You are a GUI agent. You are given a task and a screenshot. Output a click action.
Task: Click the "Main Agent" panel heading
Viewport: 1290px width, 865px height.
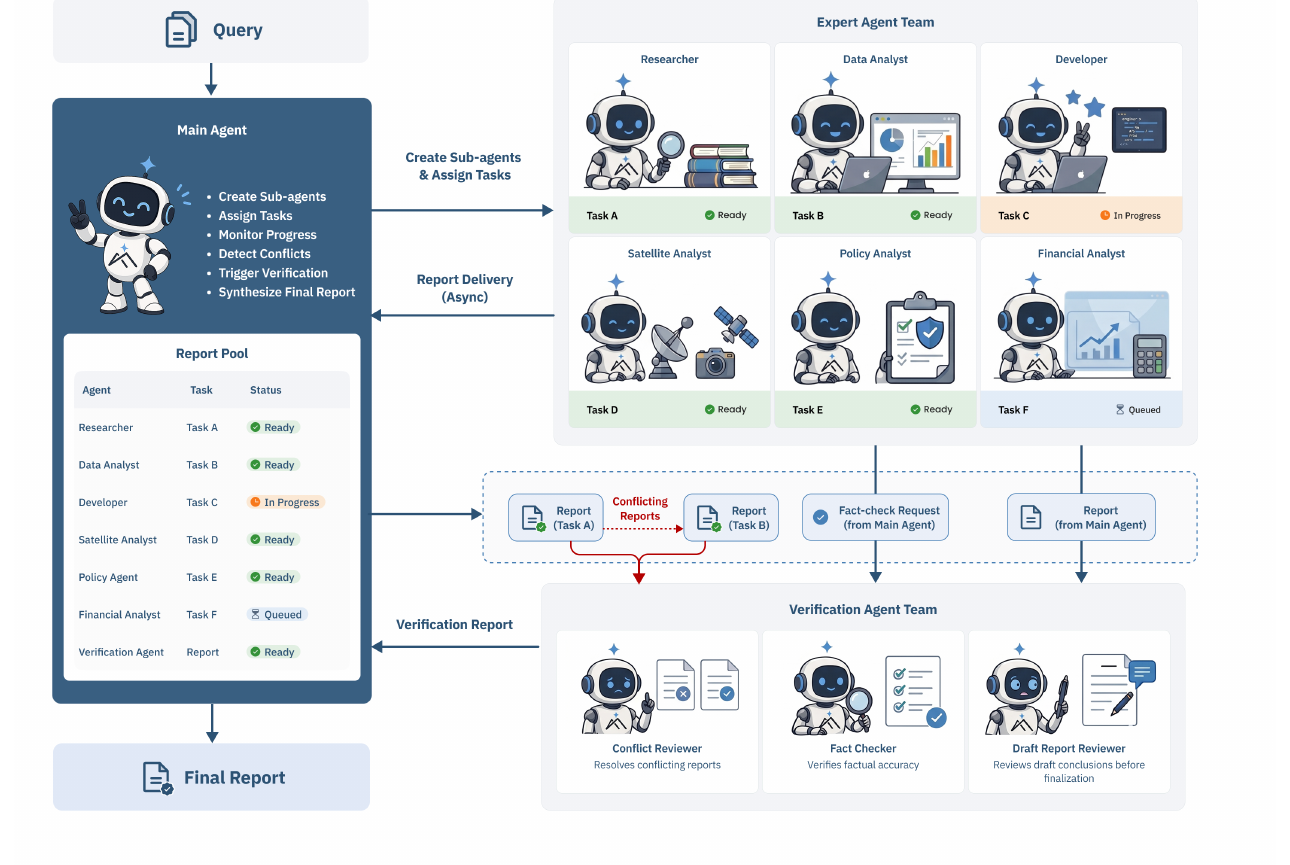coord(212,130)
